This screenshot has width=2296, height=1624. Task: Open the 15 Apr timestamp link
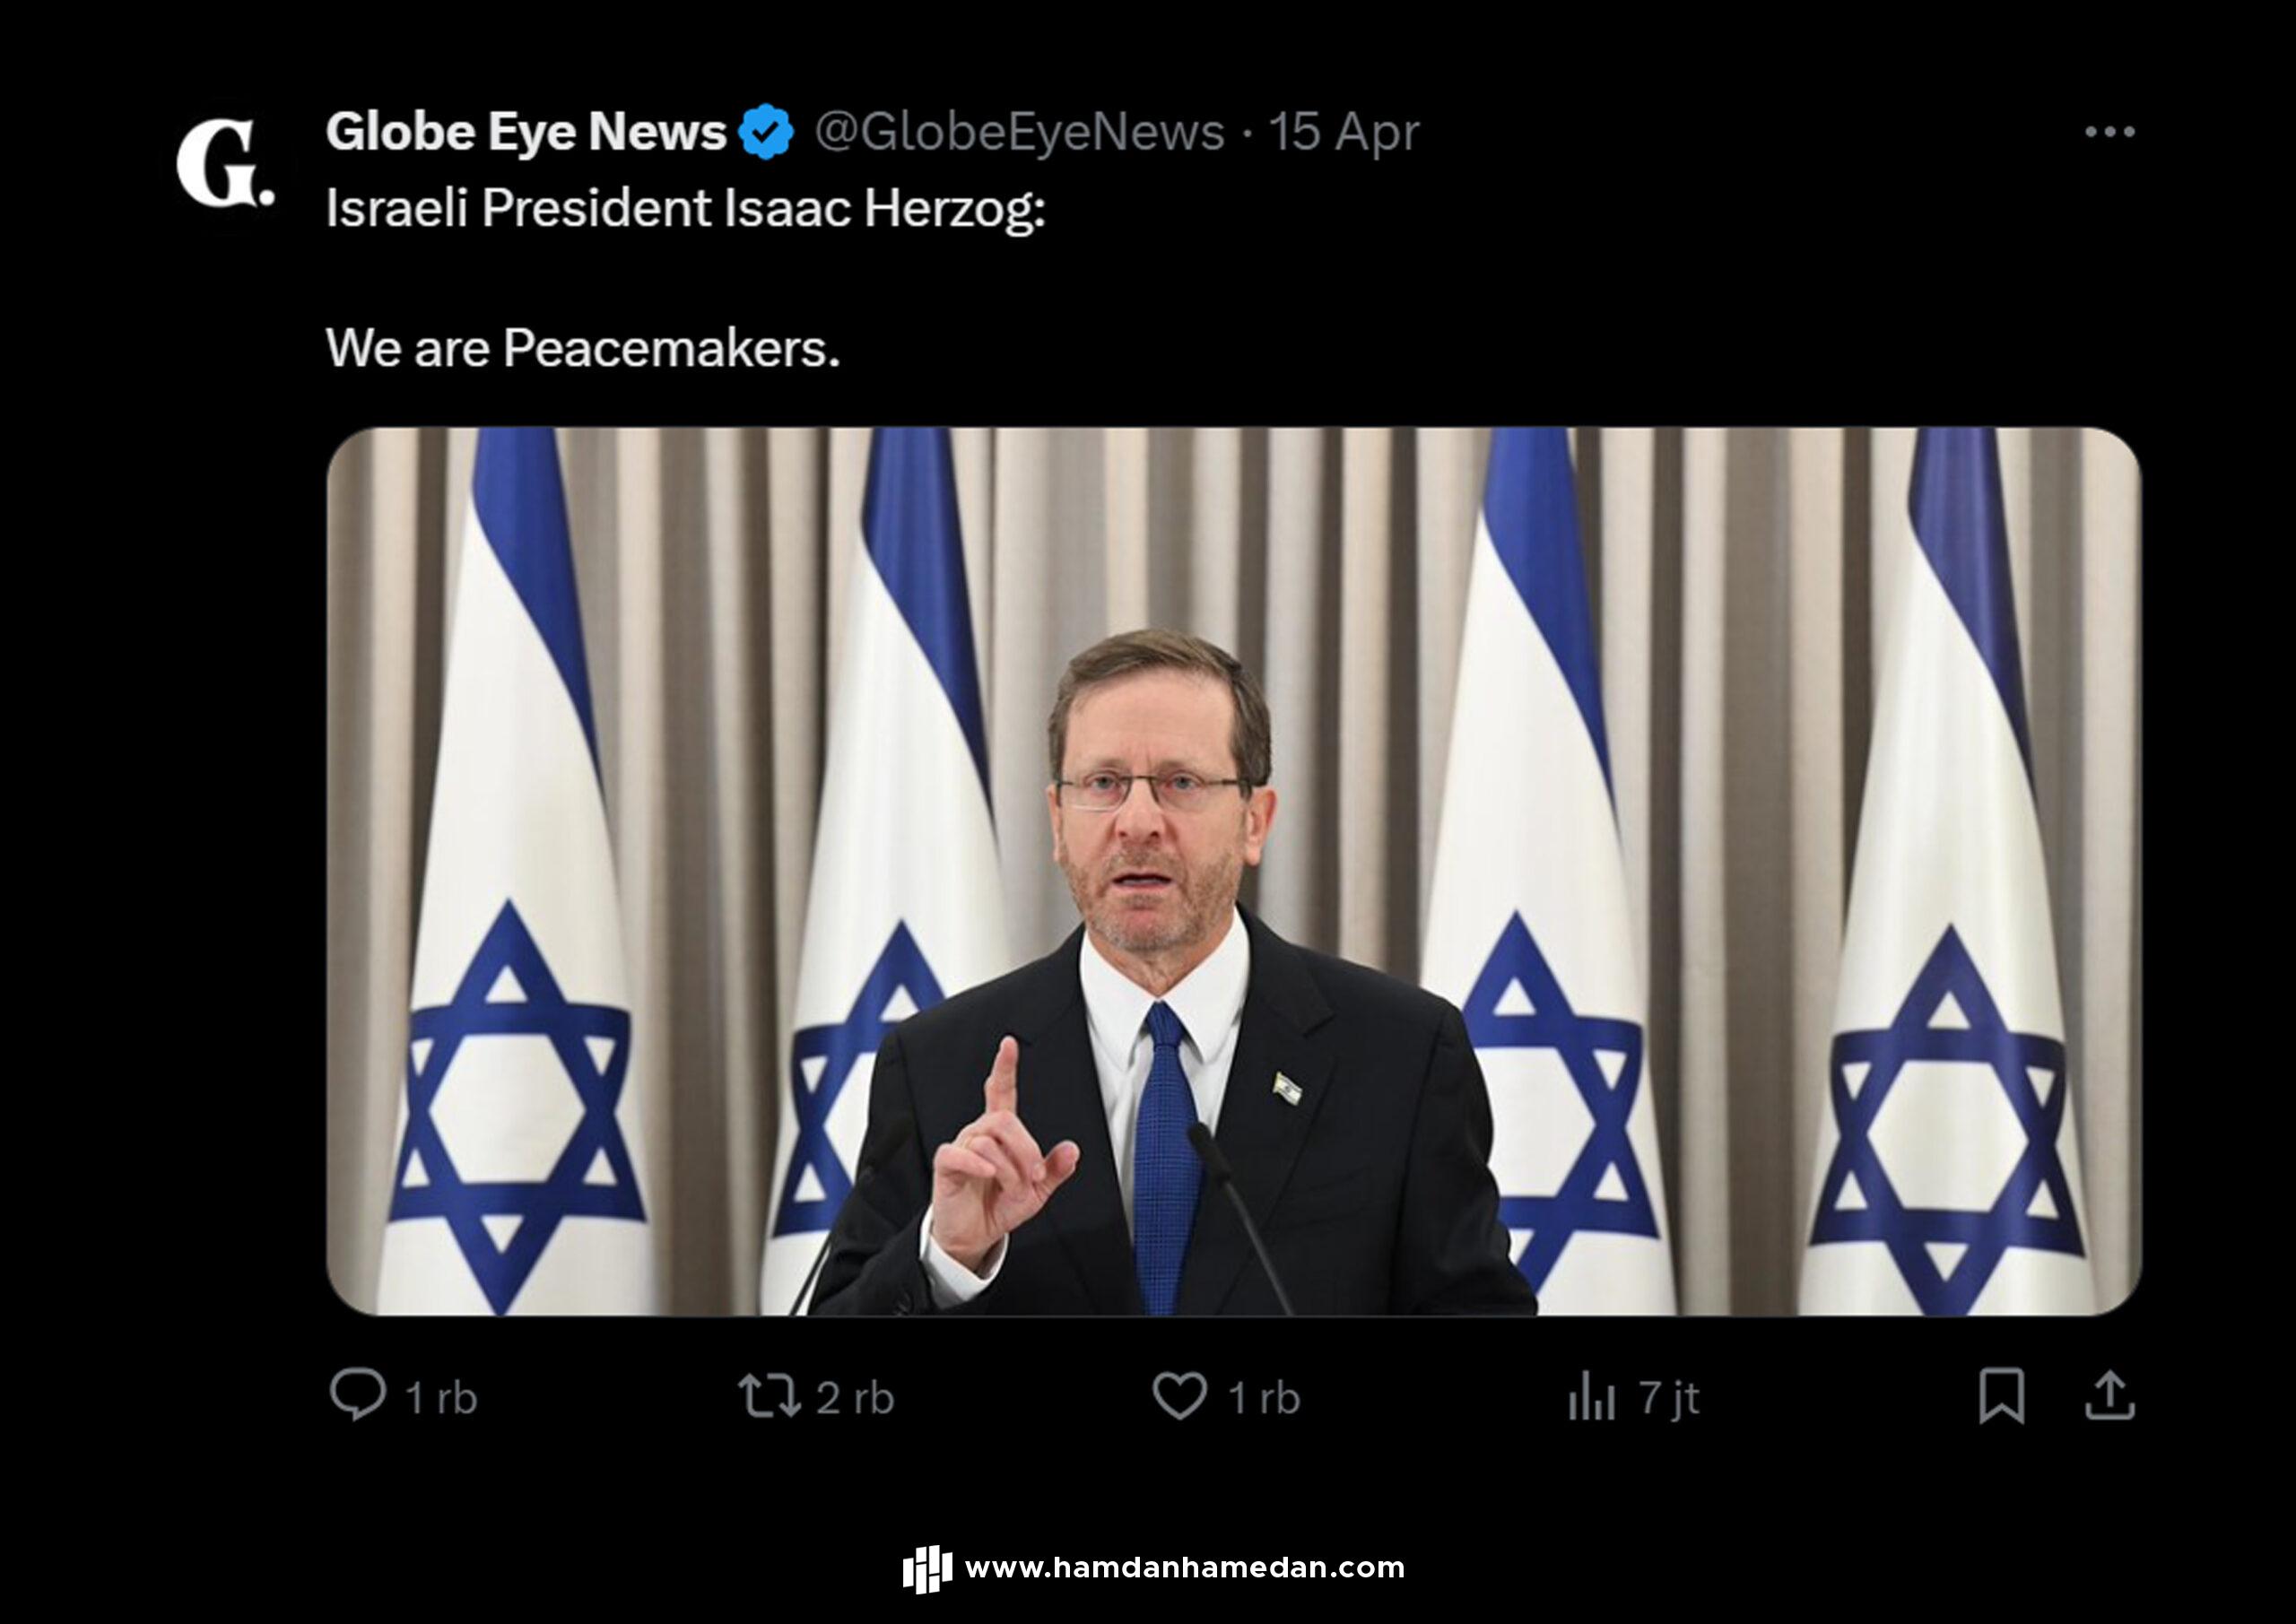click(x=1344, y=132)
